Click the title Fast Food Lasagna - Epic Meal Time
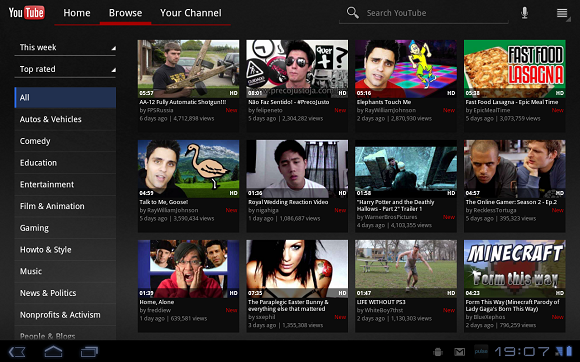 point(512,102)
